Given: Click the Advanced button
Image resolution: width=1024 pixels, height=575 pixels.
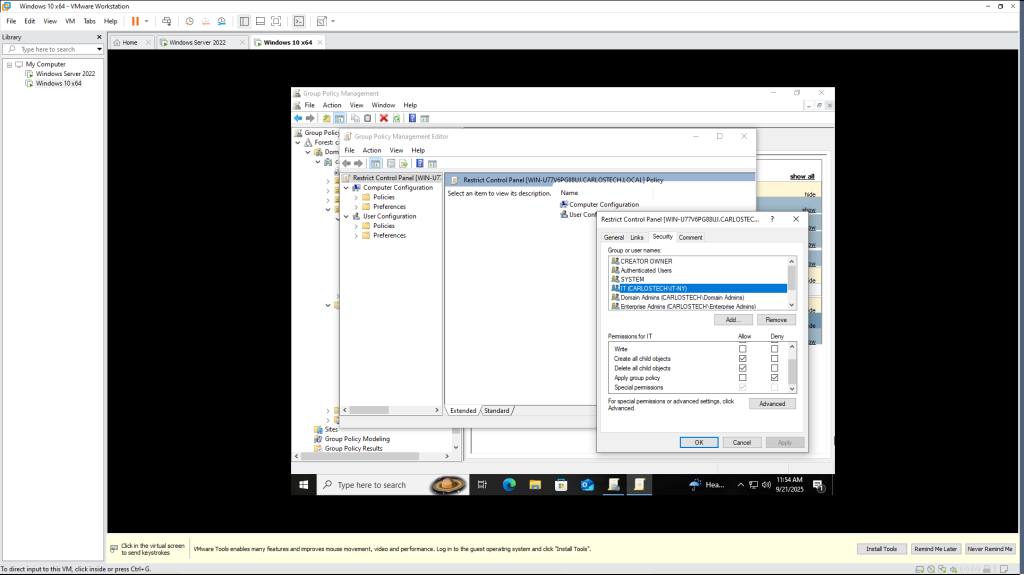Looking at the screenshot, I should pos(772,404).
